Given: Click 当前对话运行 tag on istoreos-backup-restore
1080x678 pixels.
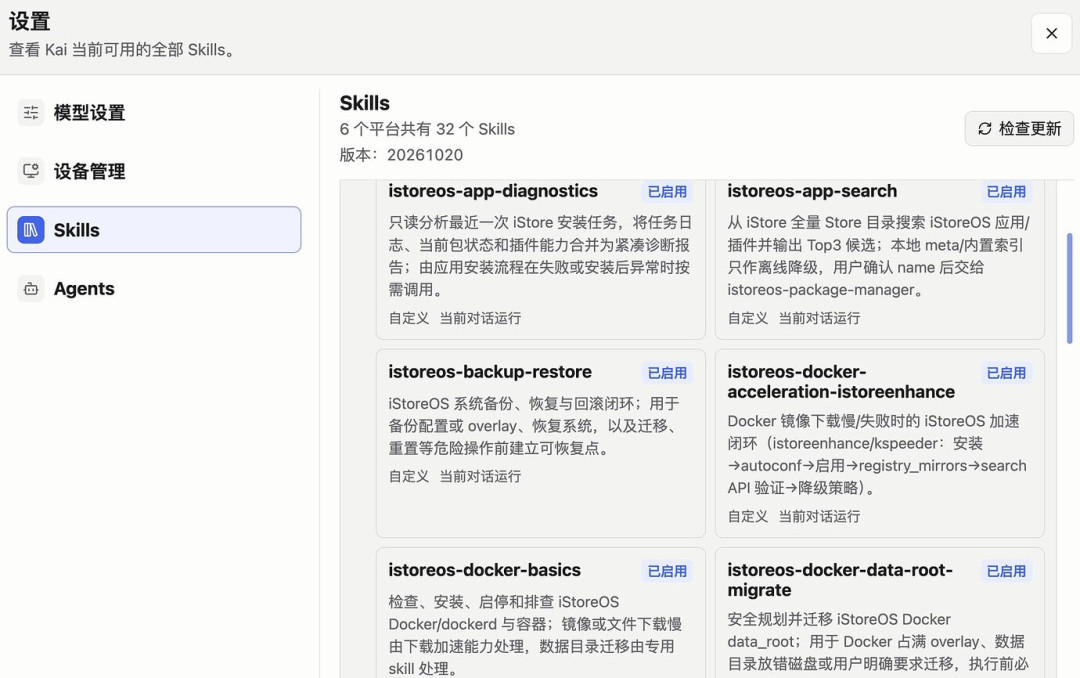Looking at the screenshot, I should [480, 477].
